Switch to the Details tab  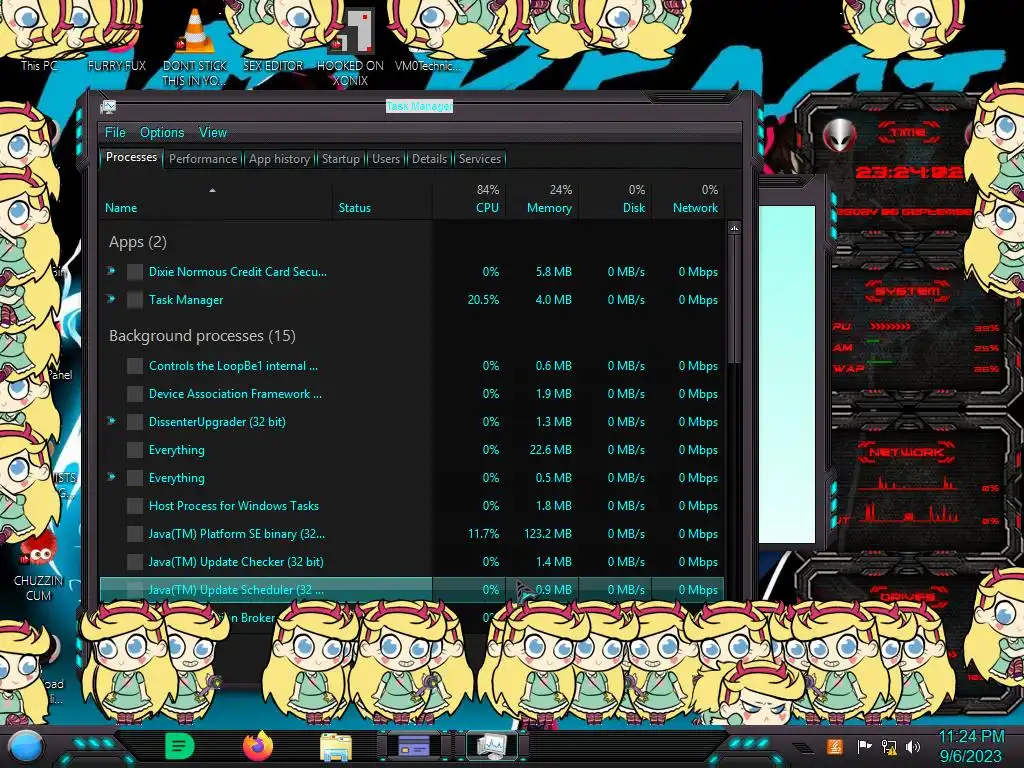tap(430, 159)
